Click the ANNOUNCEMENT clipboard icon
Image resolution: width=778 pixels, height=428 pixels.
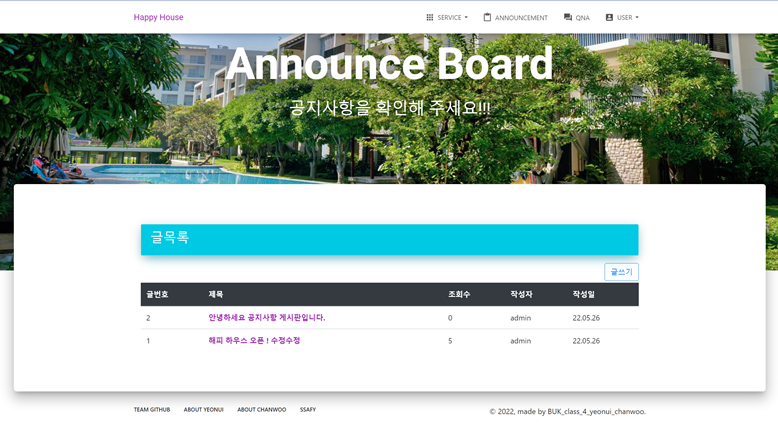click(x=487, y=17)
